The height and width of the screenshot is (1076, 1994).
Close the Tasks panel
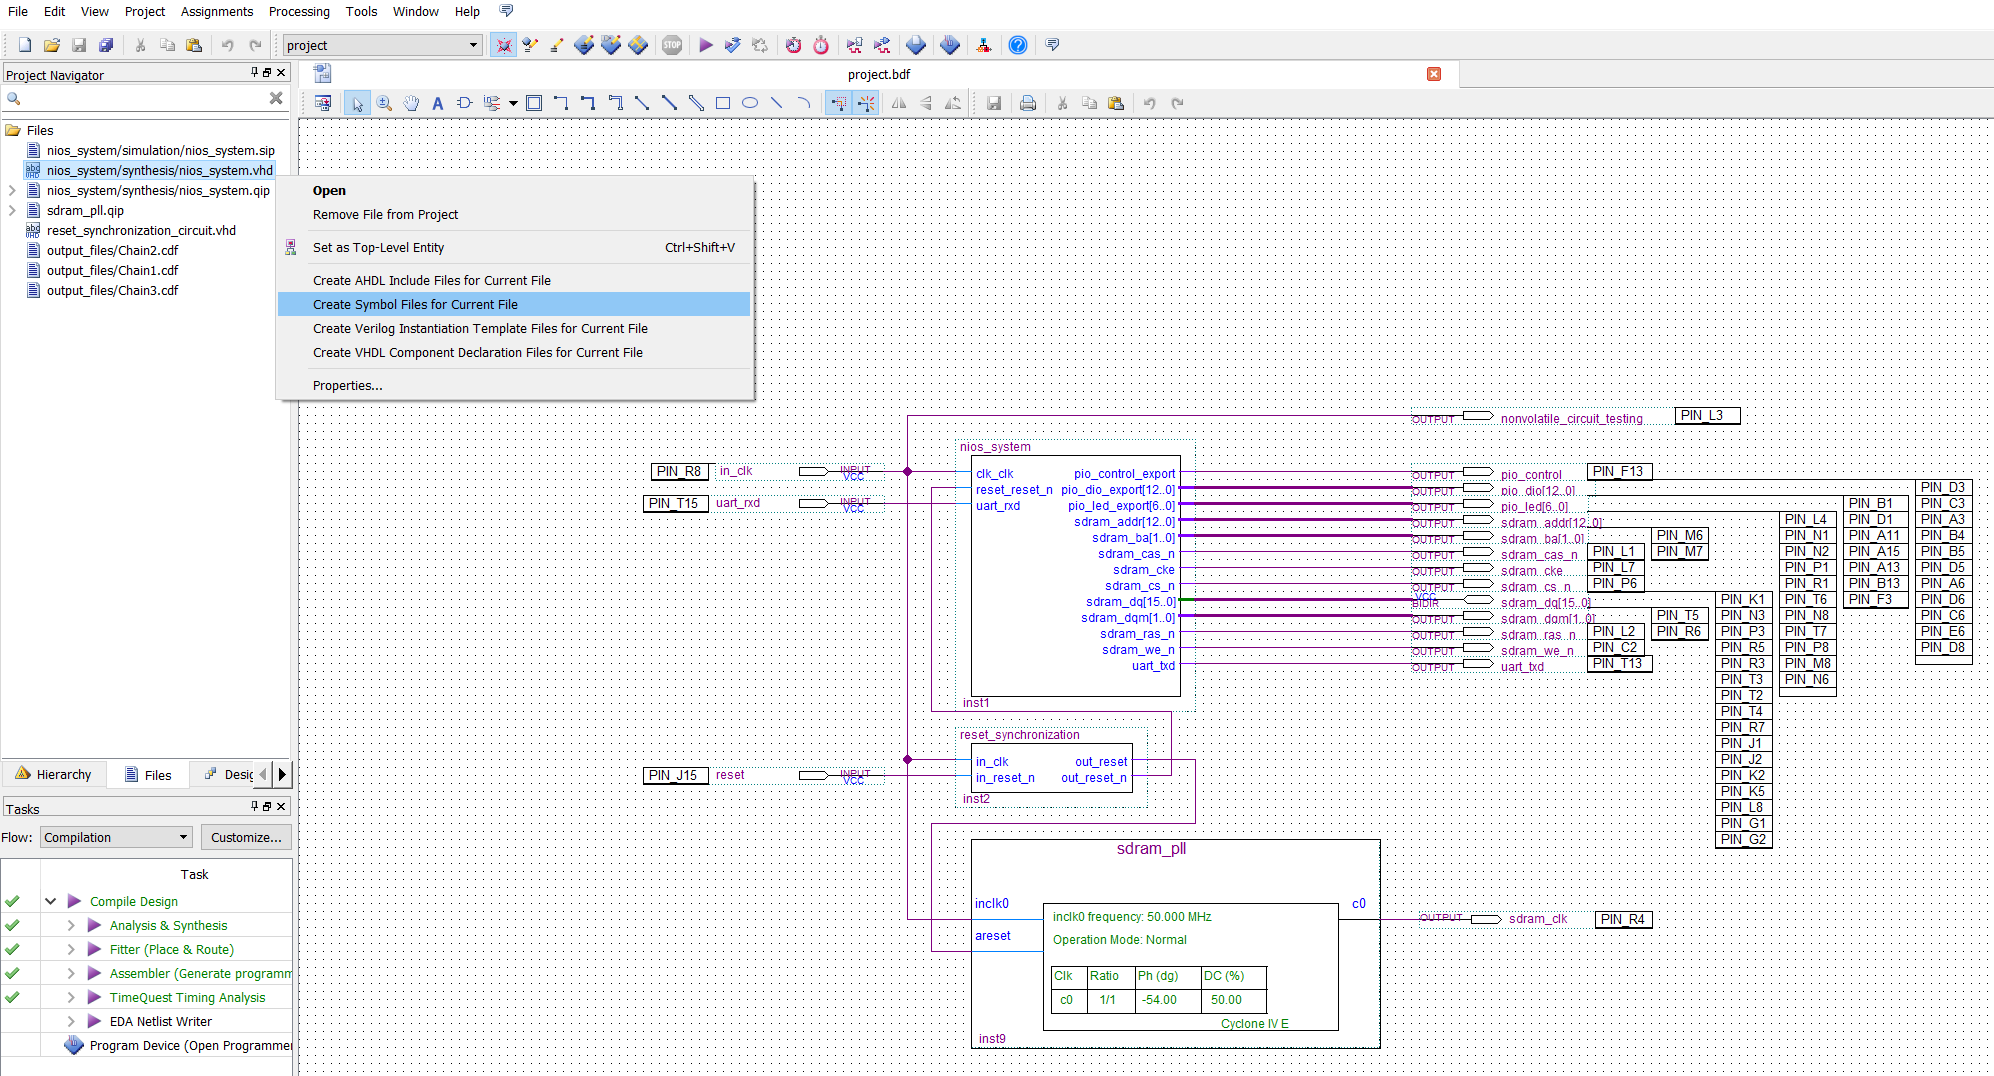[281, 807]
